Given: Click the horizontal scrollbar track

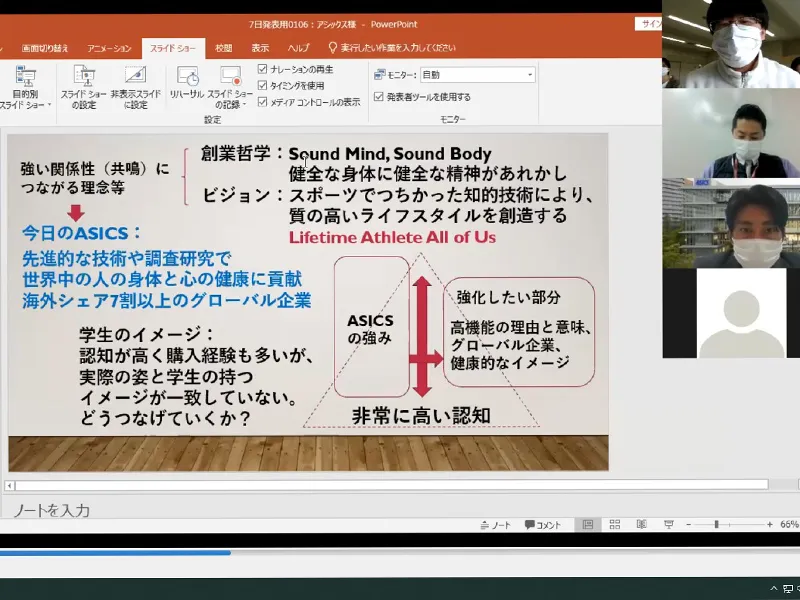Looking at the screenshot, I should (x=392, y=485).
